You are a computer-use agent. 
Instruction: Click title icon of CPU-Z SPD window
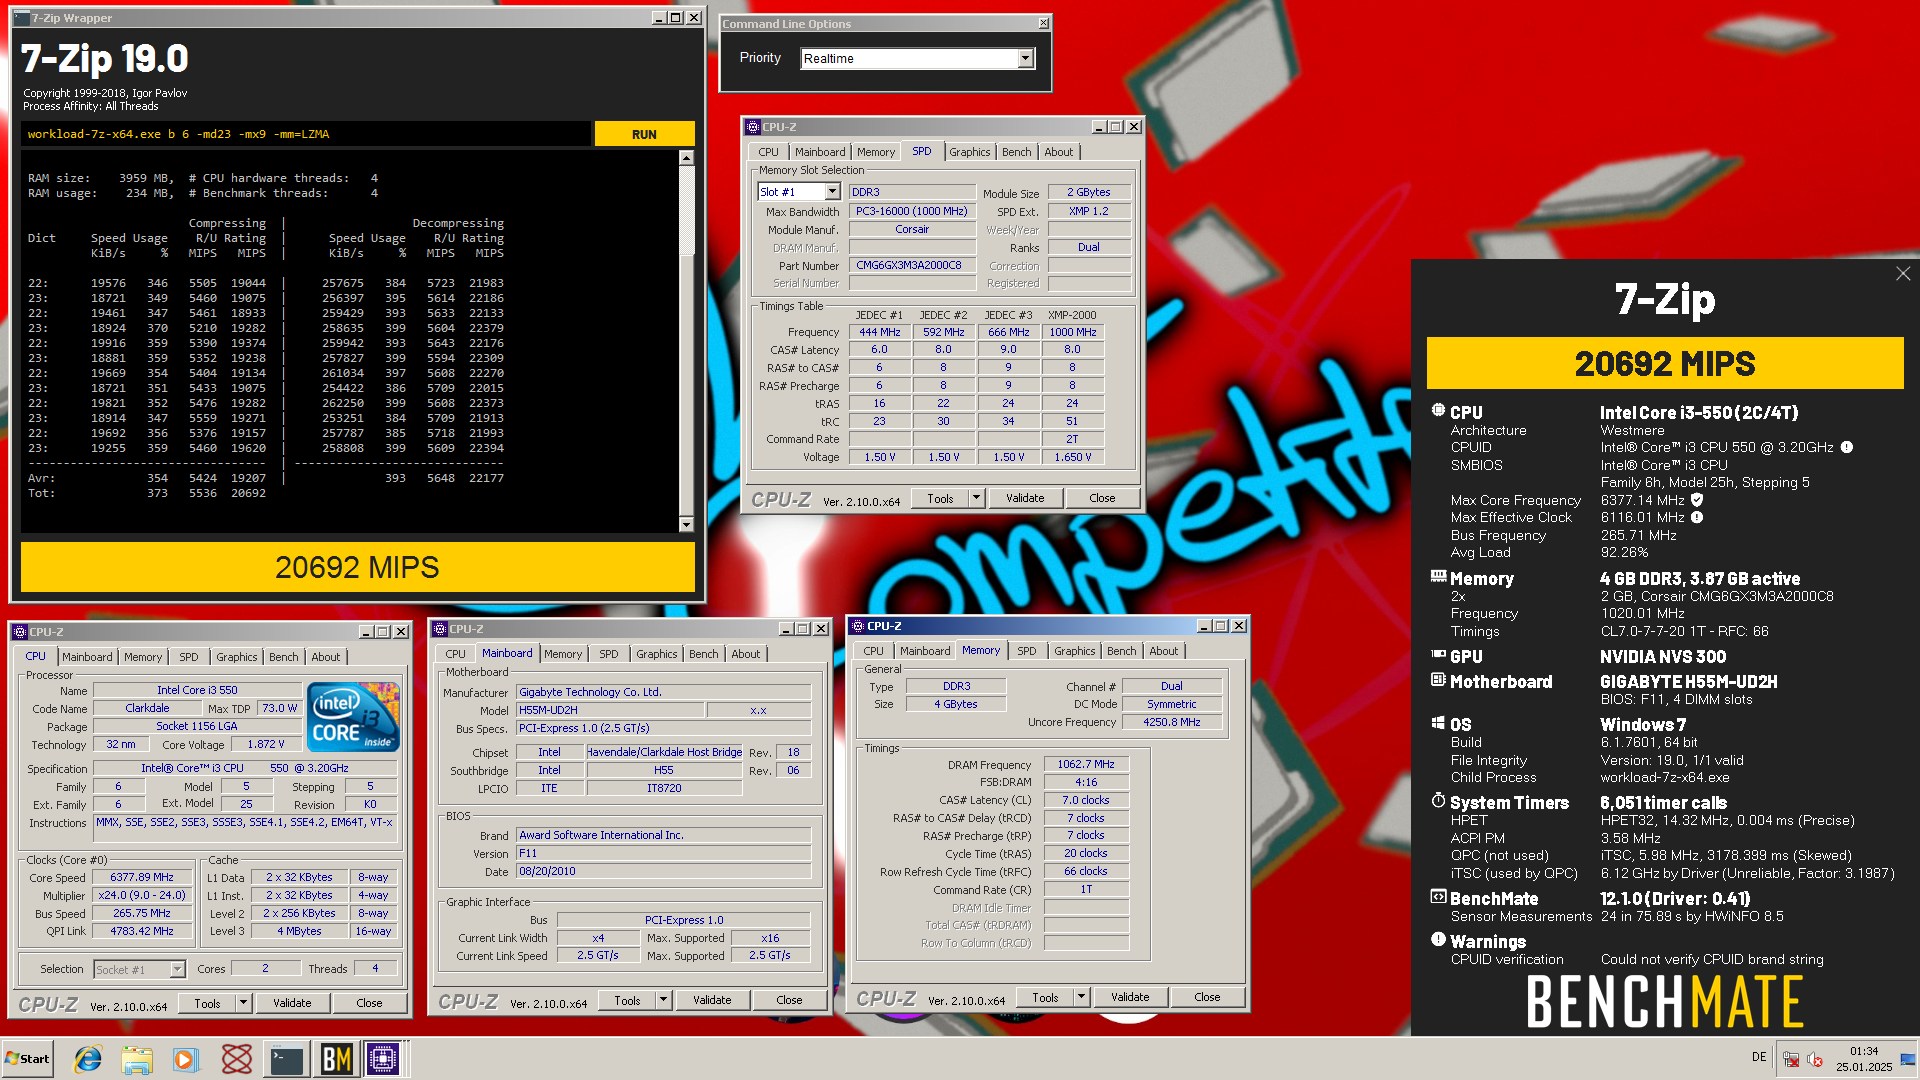coord(752,127)
